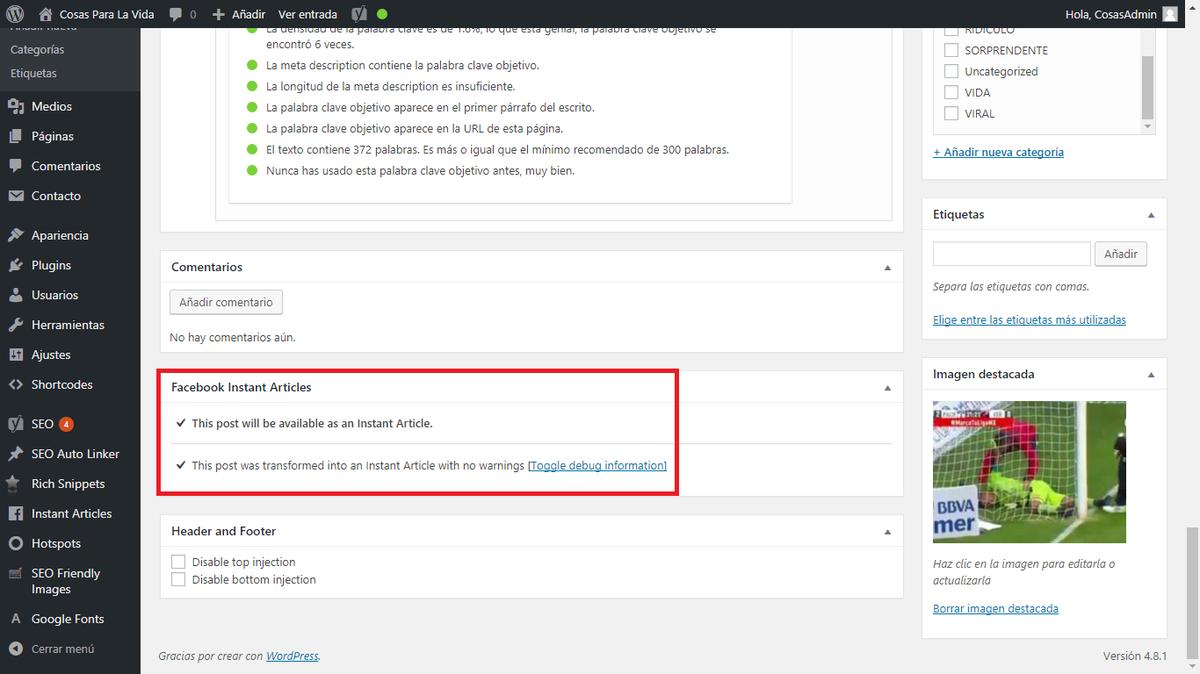The width and height of the screenshot is (1200, 674).
Task: Click the Rich Snippets star icon
Action: (15, 484)
